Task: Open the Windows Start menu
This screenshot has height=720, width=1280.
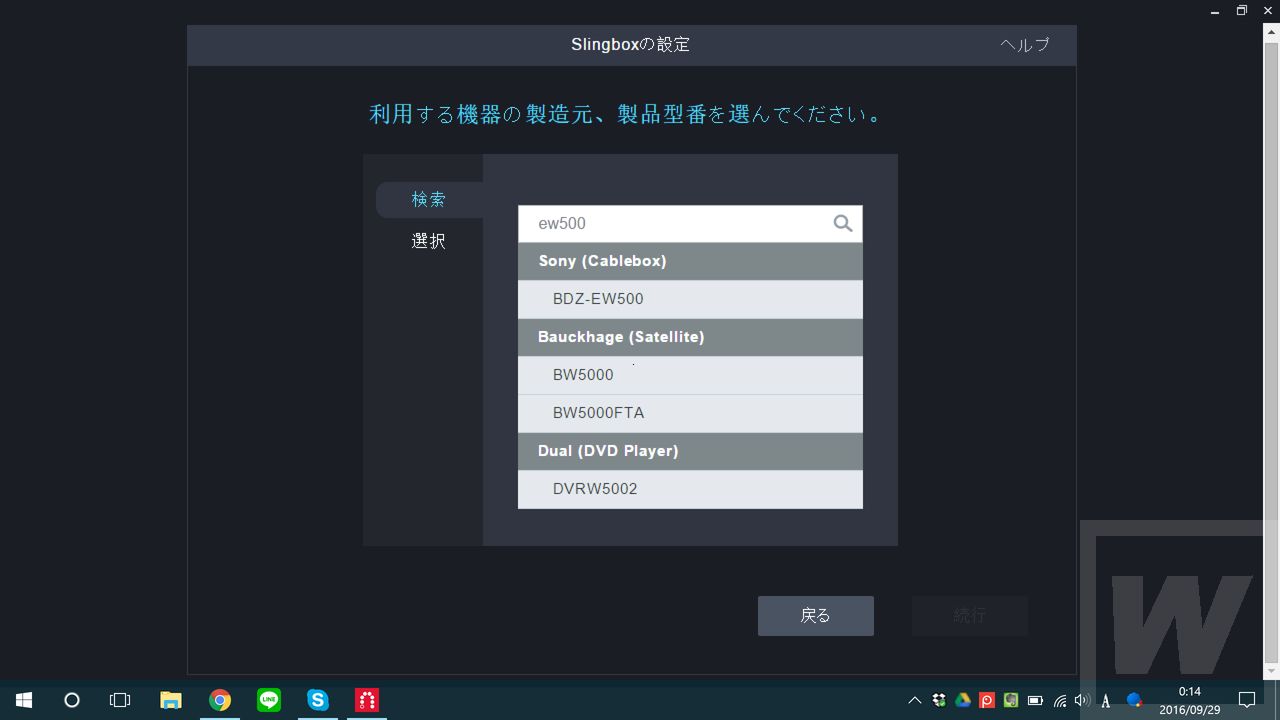Action: [24, 700]
